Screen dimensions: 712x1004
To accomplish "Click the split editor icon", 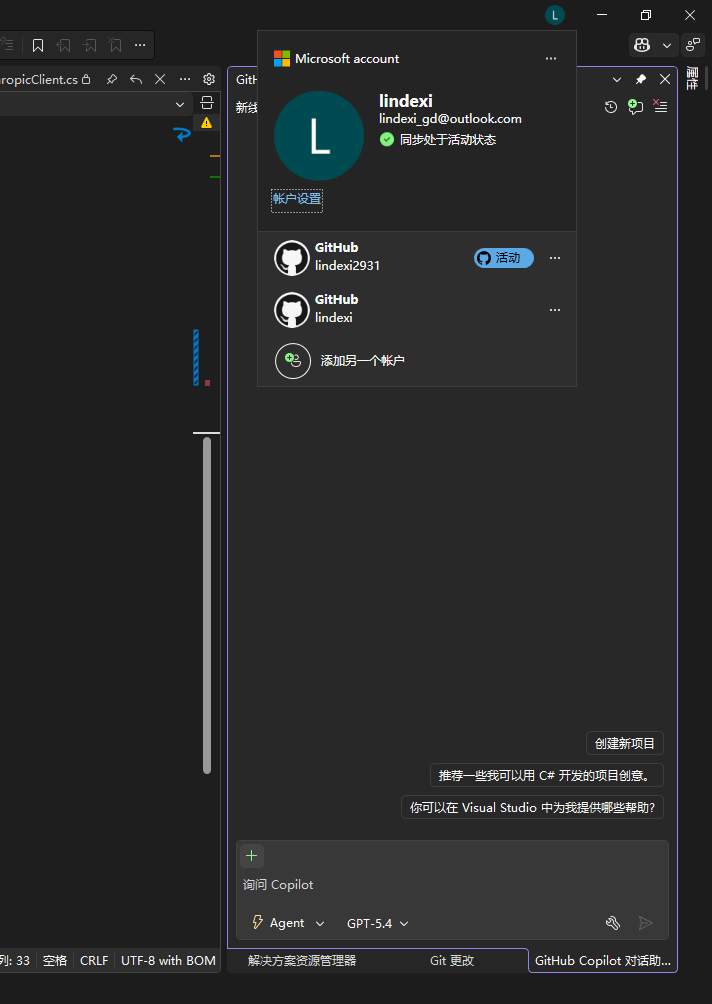I will (x=207, y=102).
